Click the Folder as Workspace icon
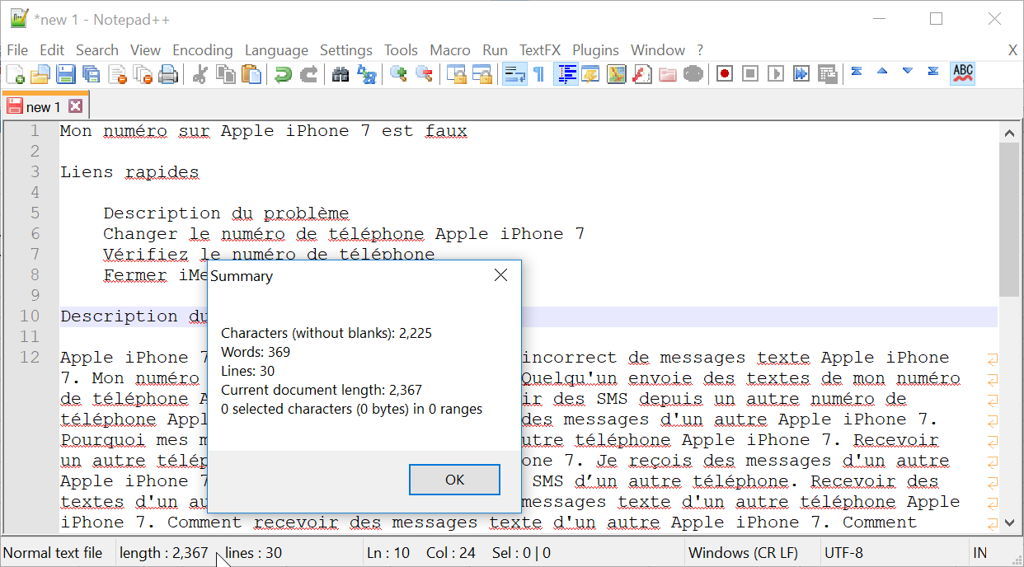The height and width of the screenshot is (567, 1024). point(667,74)
